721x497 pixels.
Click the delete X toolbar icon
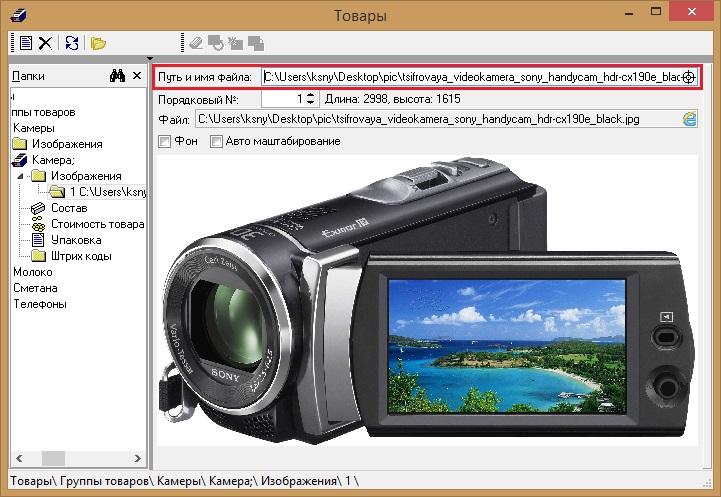tap(45, 43)
